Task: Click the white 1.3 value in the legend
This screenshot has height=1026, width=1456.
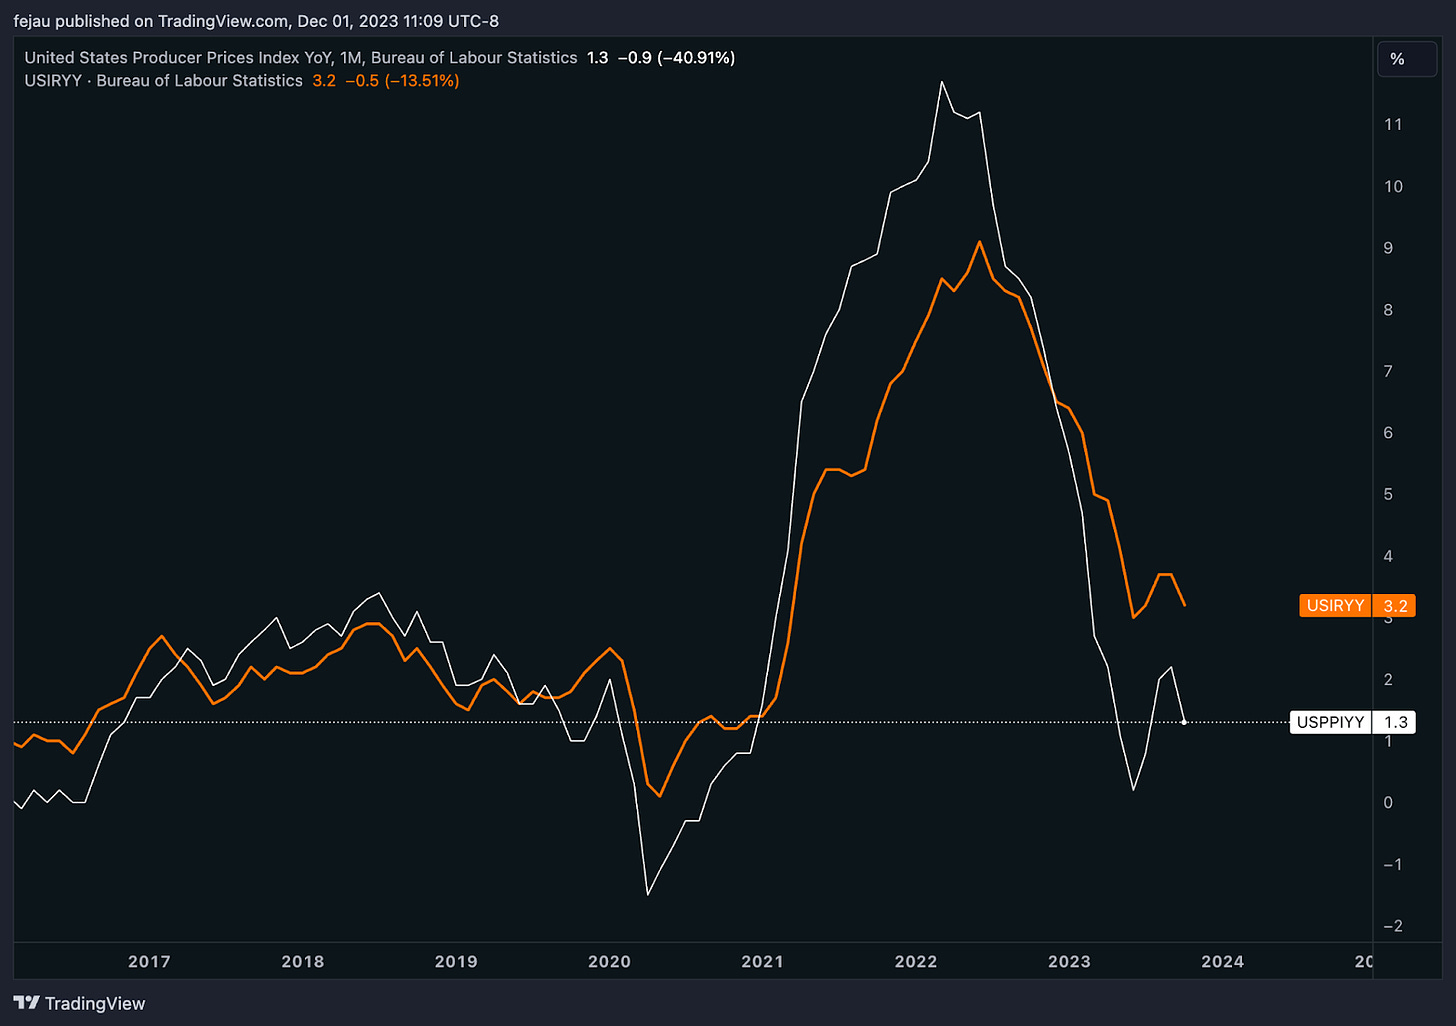Action: pyautogui.click(x=598, y=58)
